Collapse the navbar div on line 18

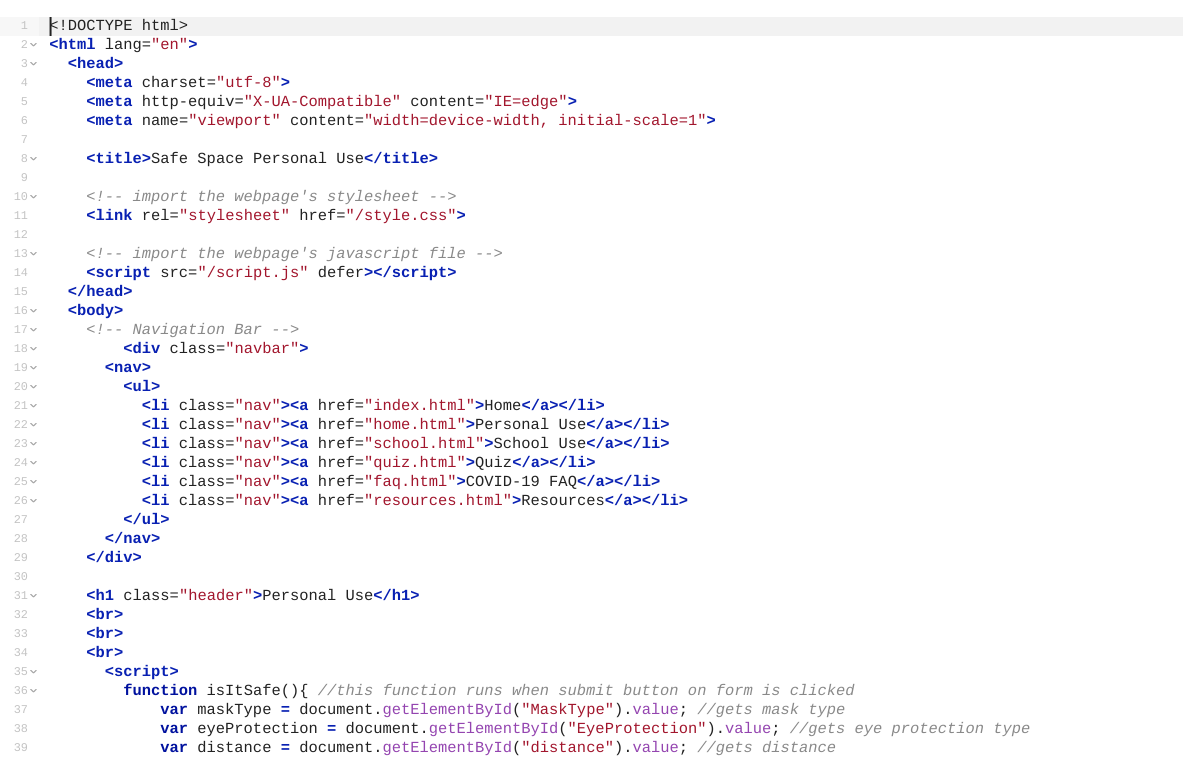click(x=33, y=349)
